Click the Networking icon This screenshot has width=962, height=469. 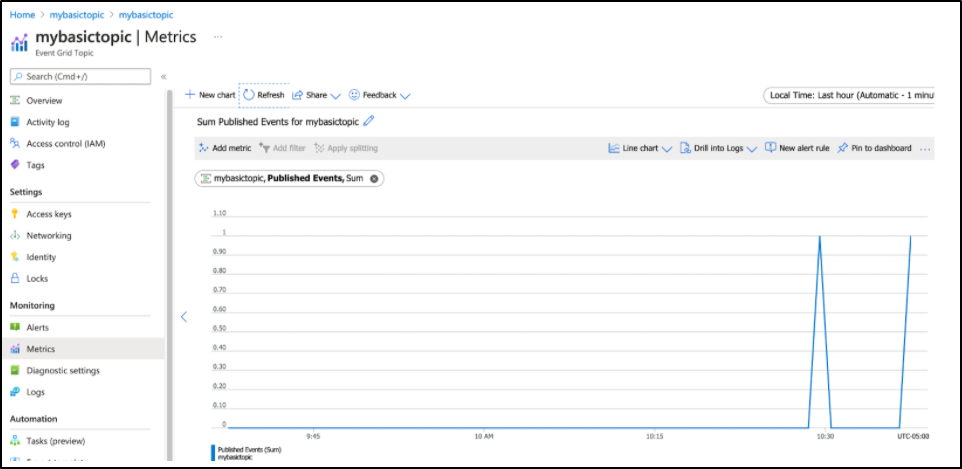15,236
